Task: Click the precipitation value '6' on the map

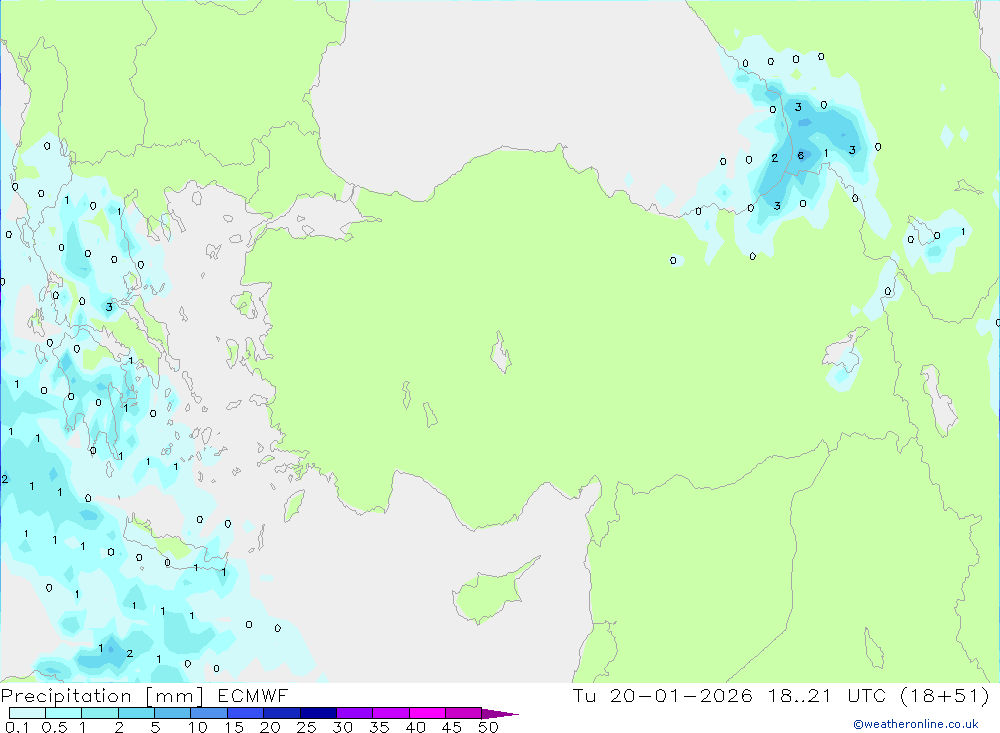Action: pyautogui.click(x=800, y=156)
